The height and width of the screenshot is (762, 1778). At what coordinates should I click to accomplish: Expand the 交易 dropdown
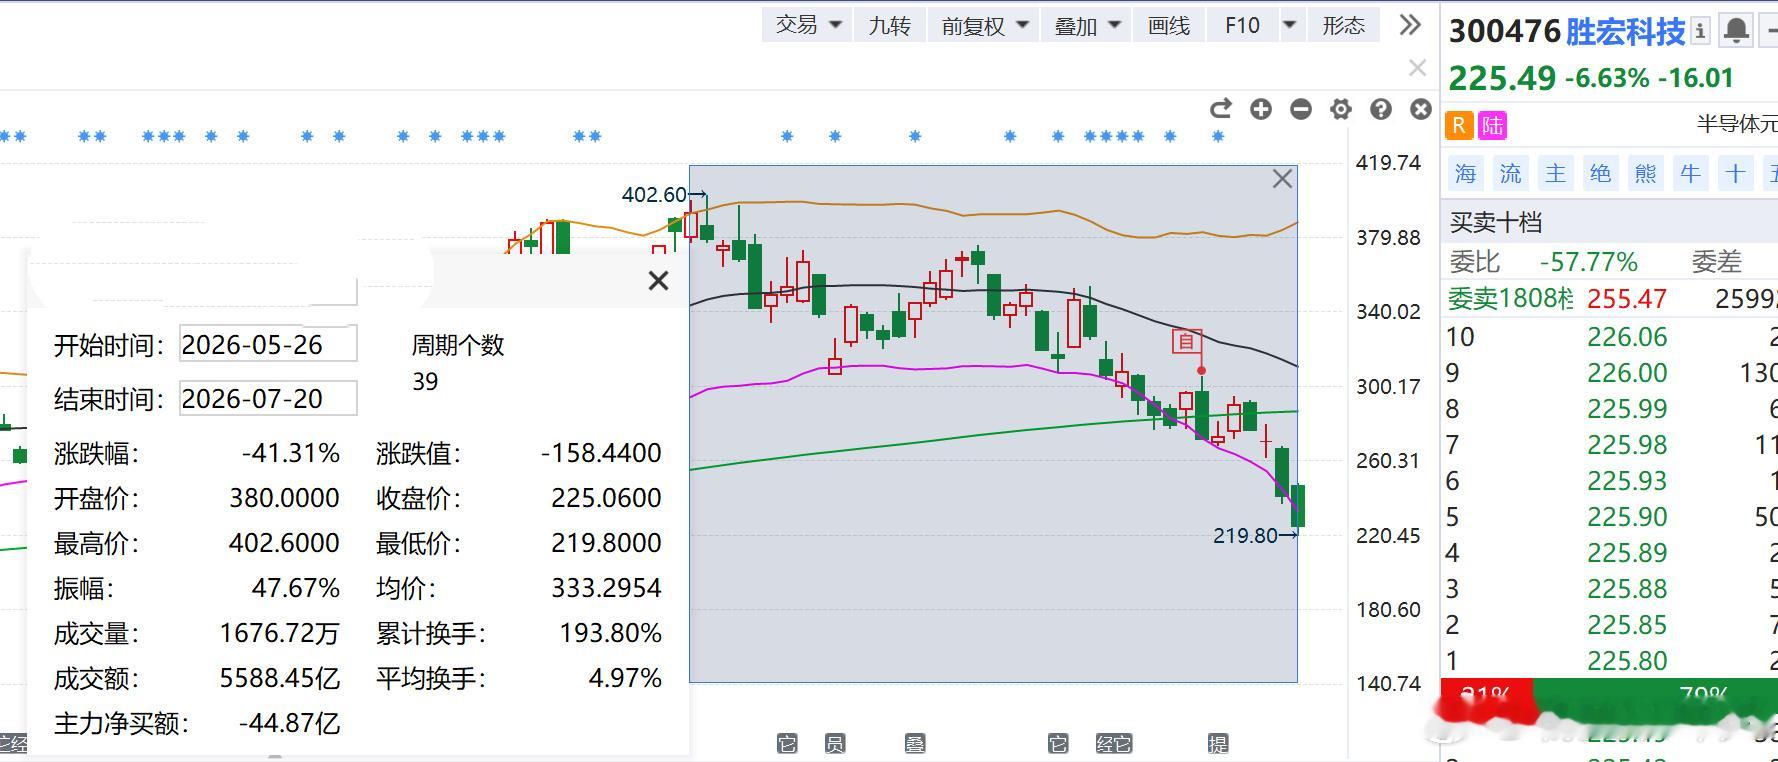pyautogui.click(x=807, y=25)
